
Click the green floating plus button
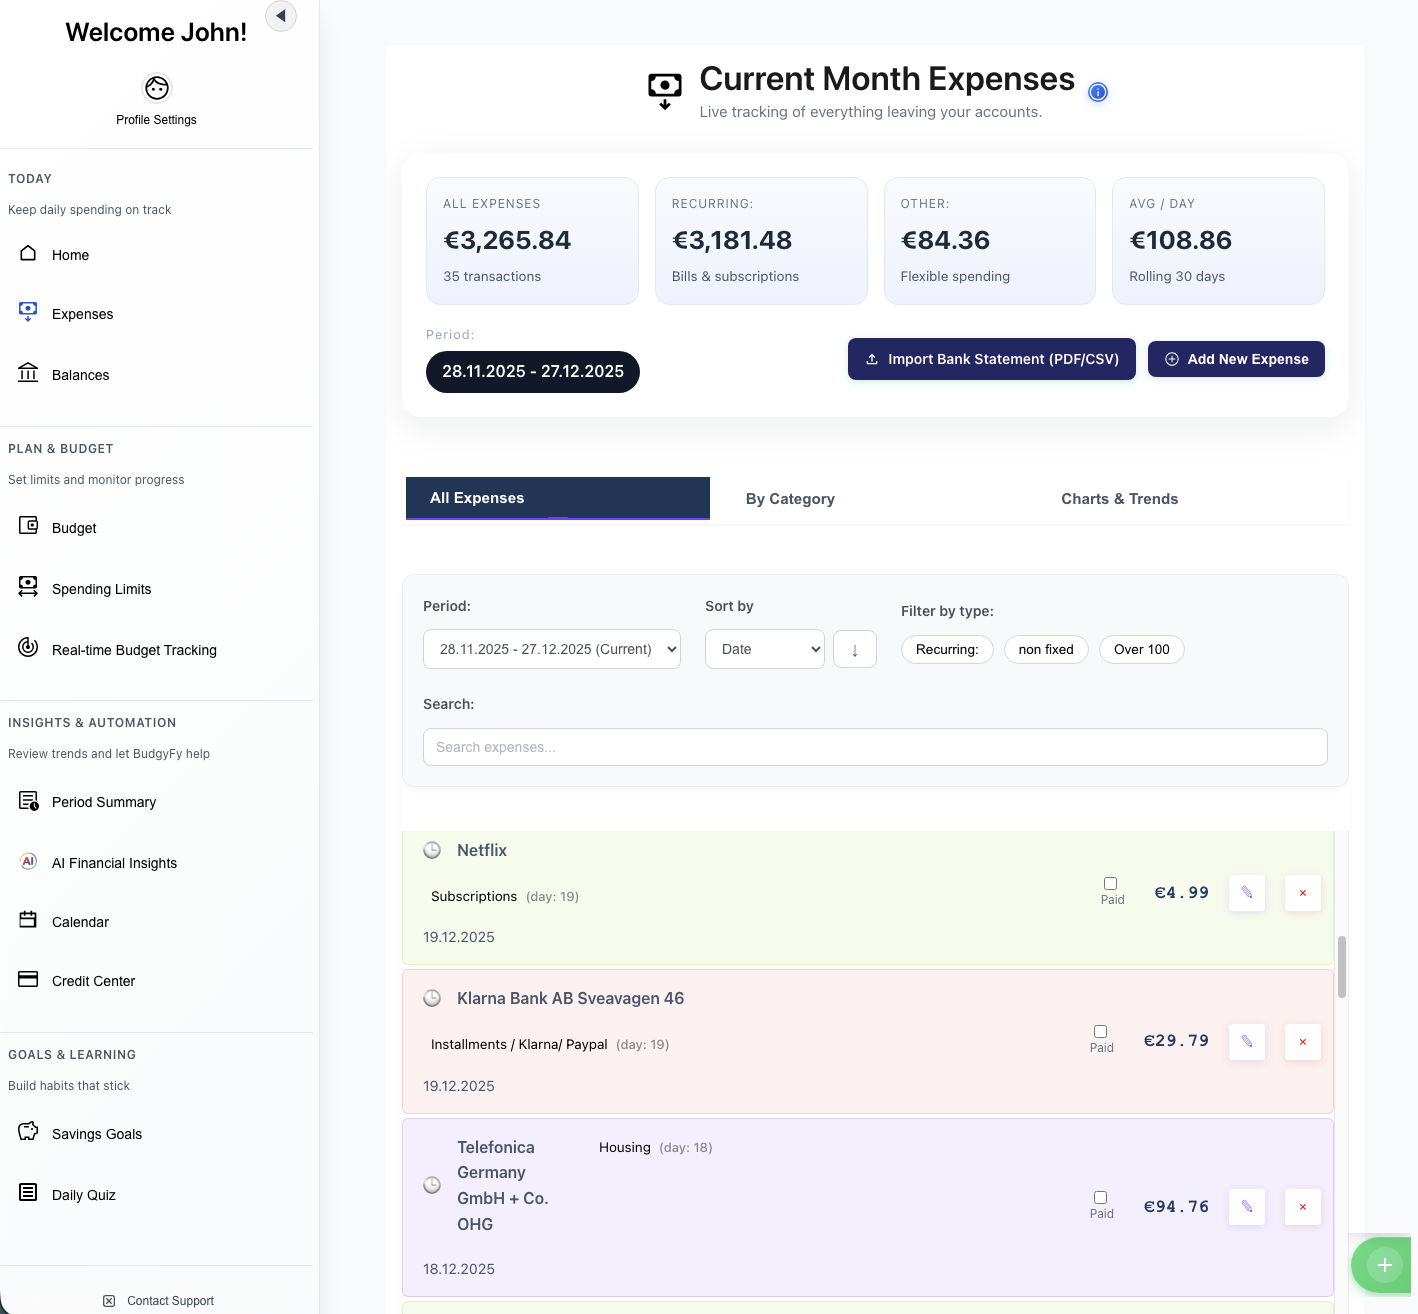pyautogui.click(x=1384, y=1265)
